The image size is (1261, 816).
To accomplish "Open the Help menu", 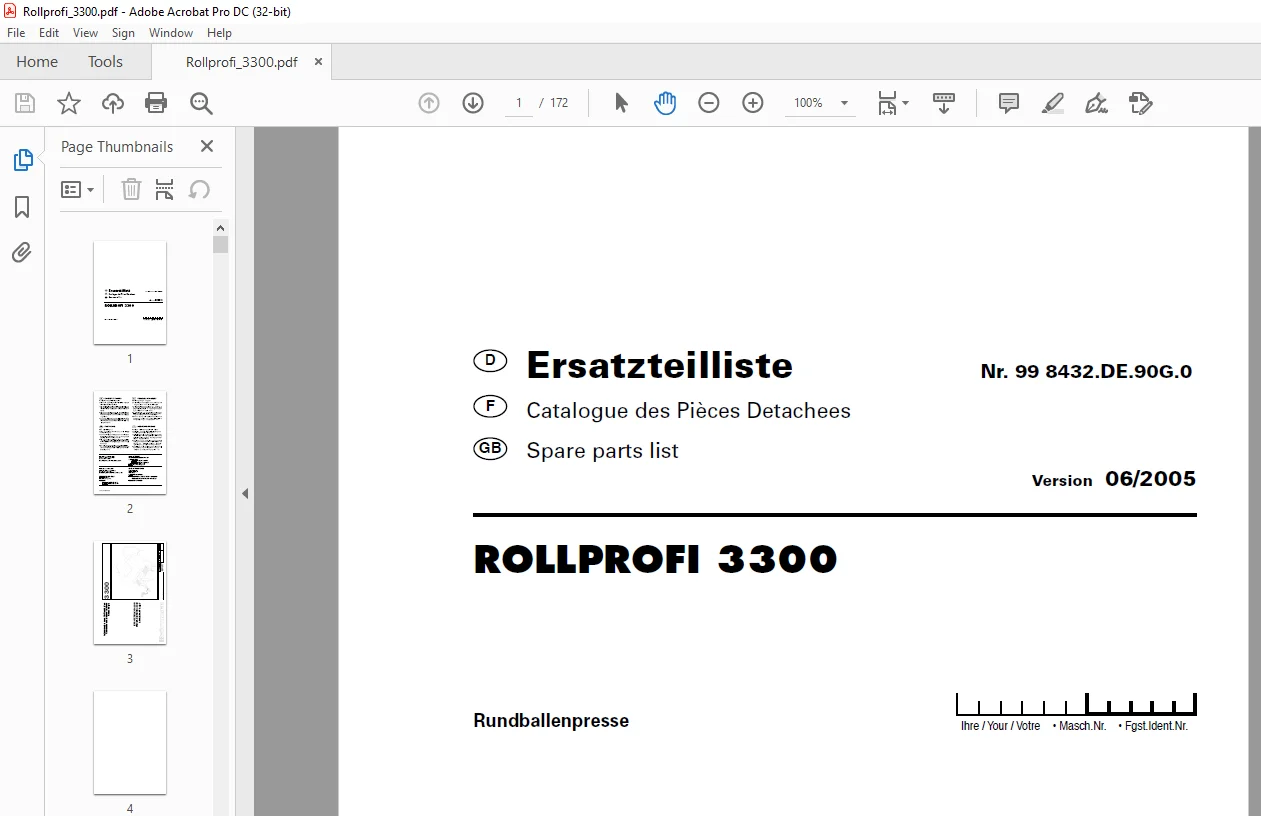I will point(219,33).
